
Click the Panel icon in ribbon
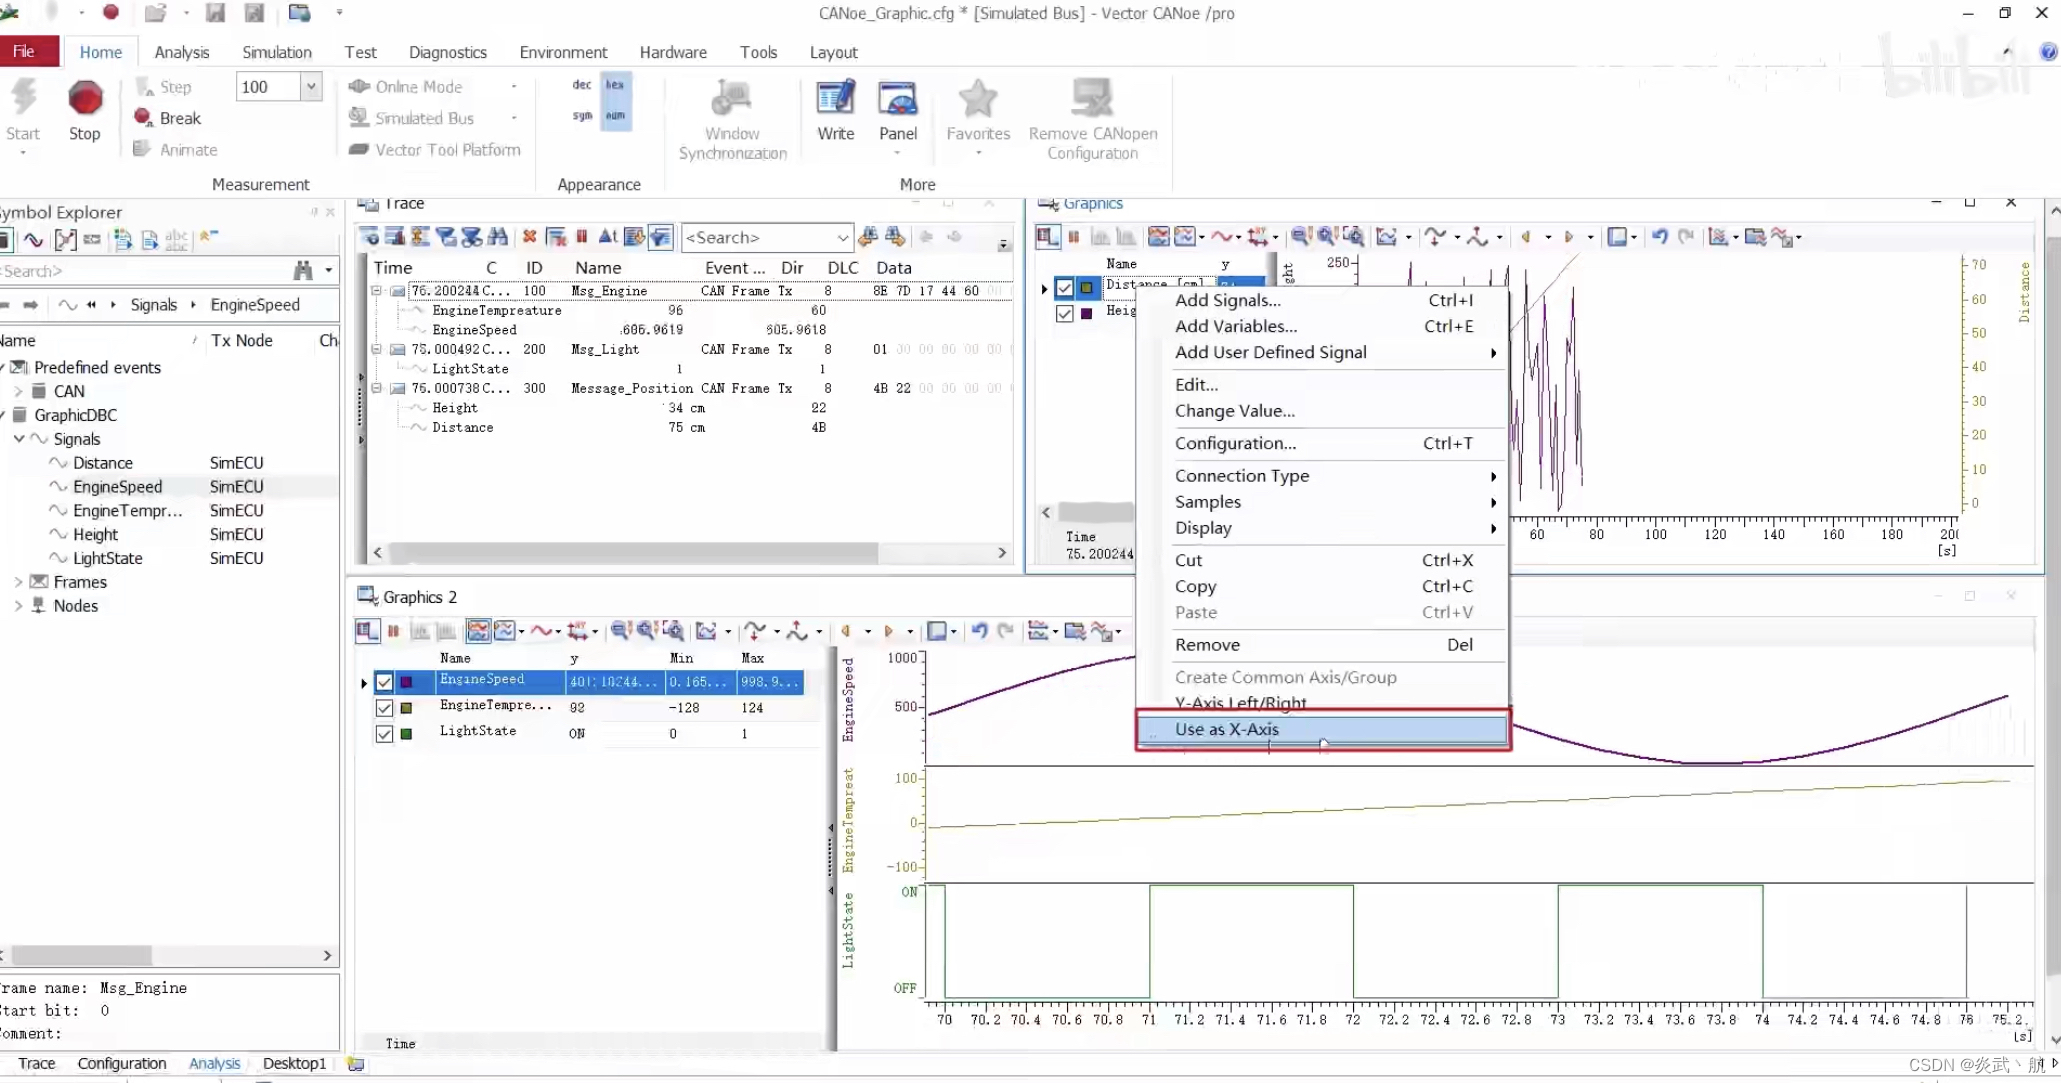click(x=897, y=99)
